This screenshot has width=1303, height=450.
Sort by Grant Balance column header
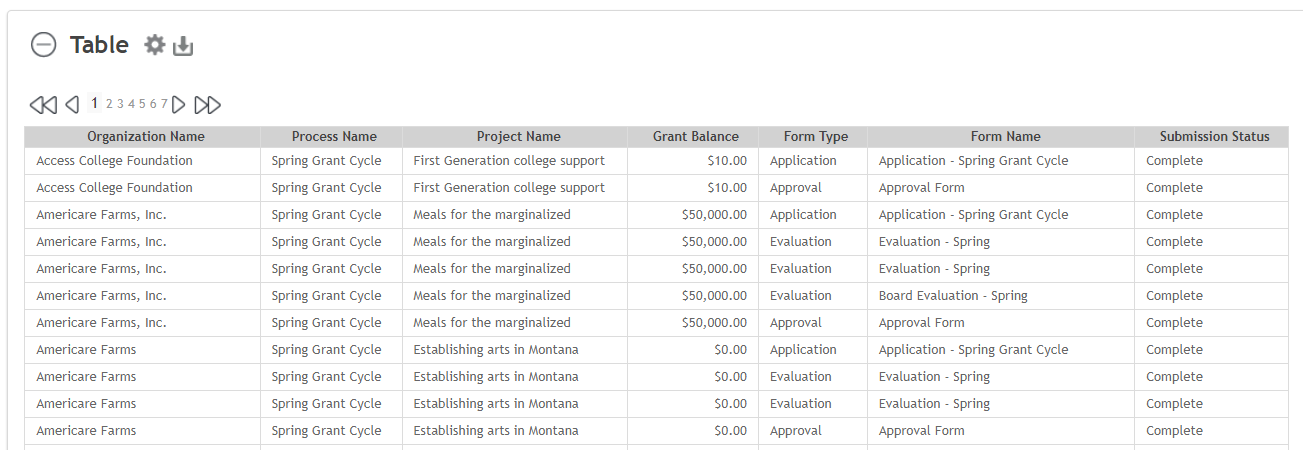(696, 137)
